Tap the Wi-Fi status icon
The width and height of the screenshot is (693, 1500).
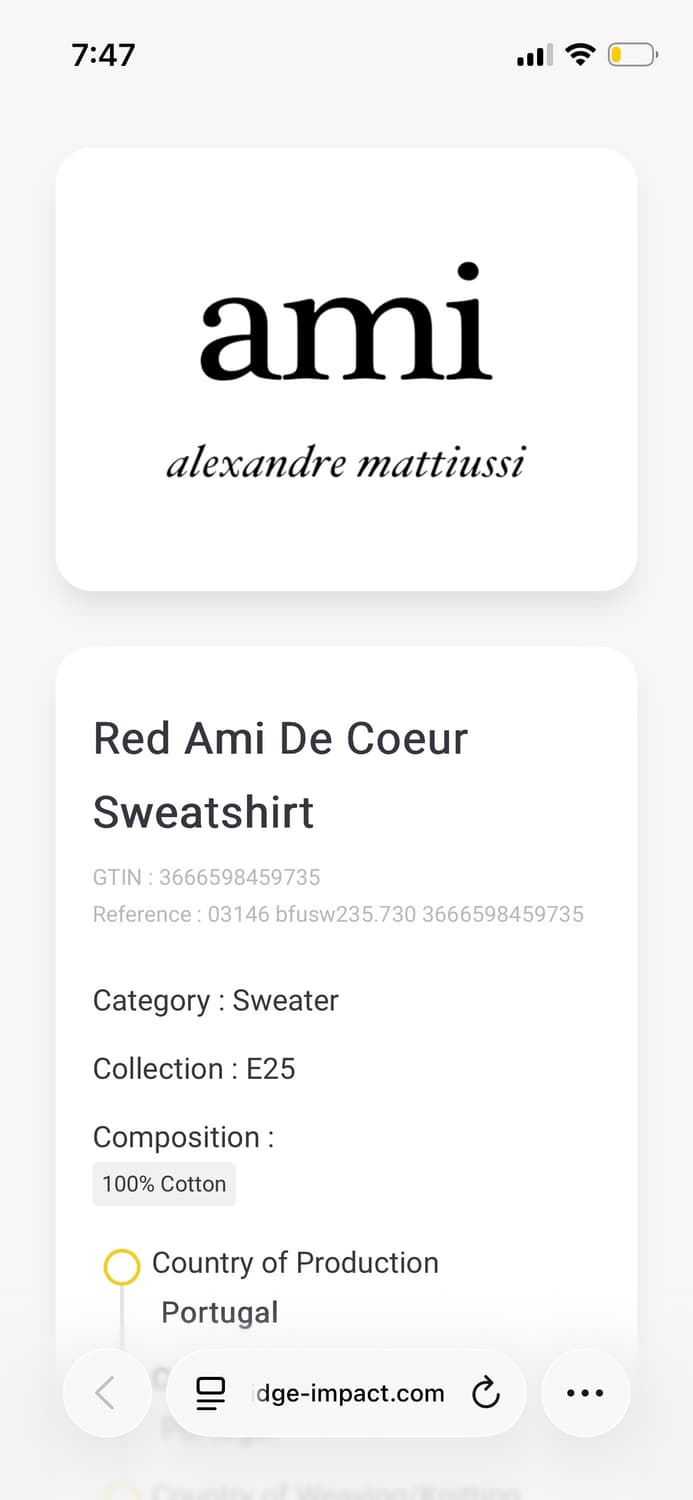580,55
